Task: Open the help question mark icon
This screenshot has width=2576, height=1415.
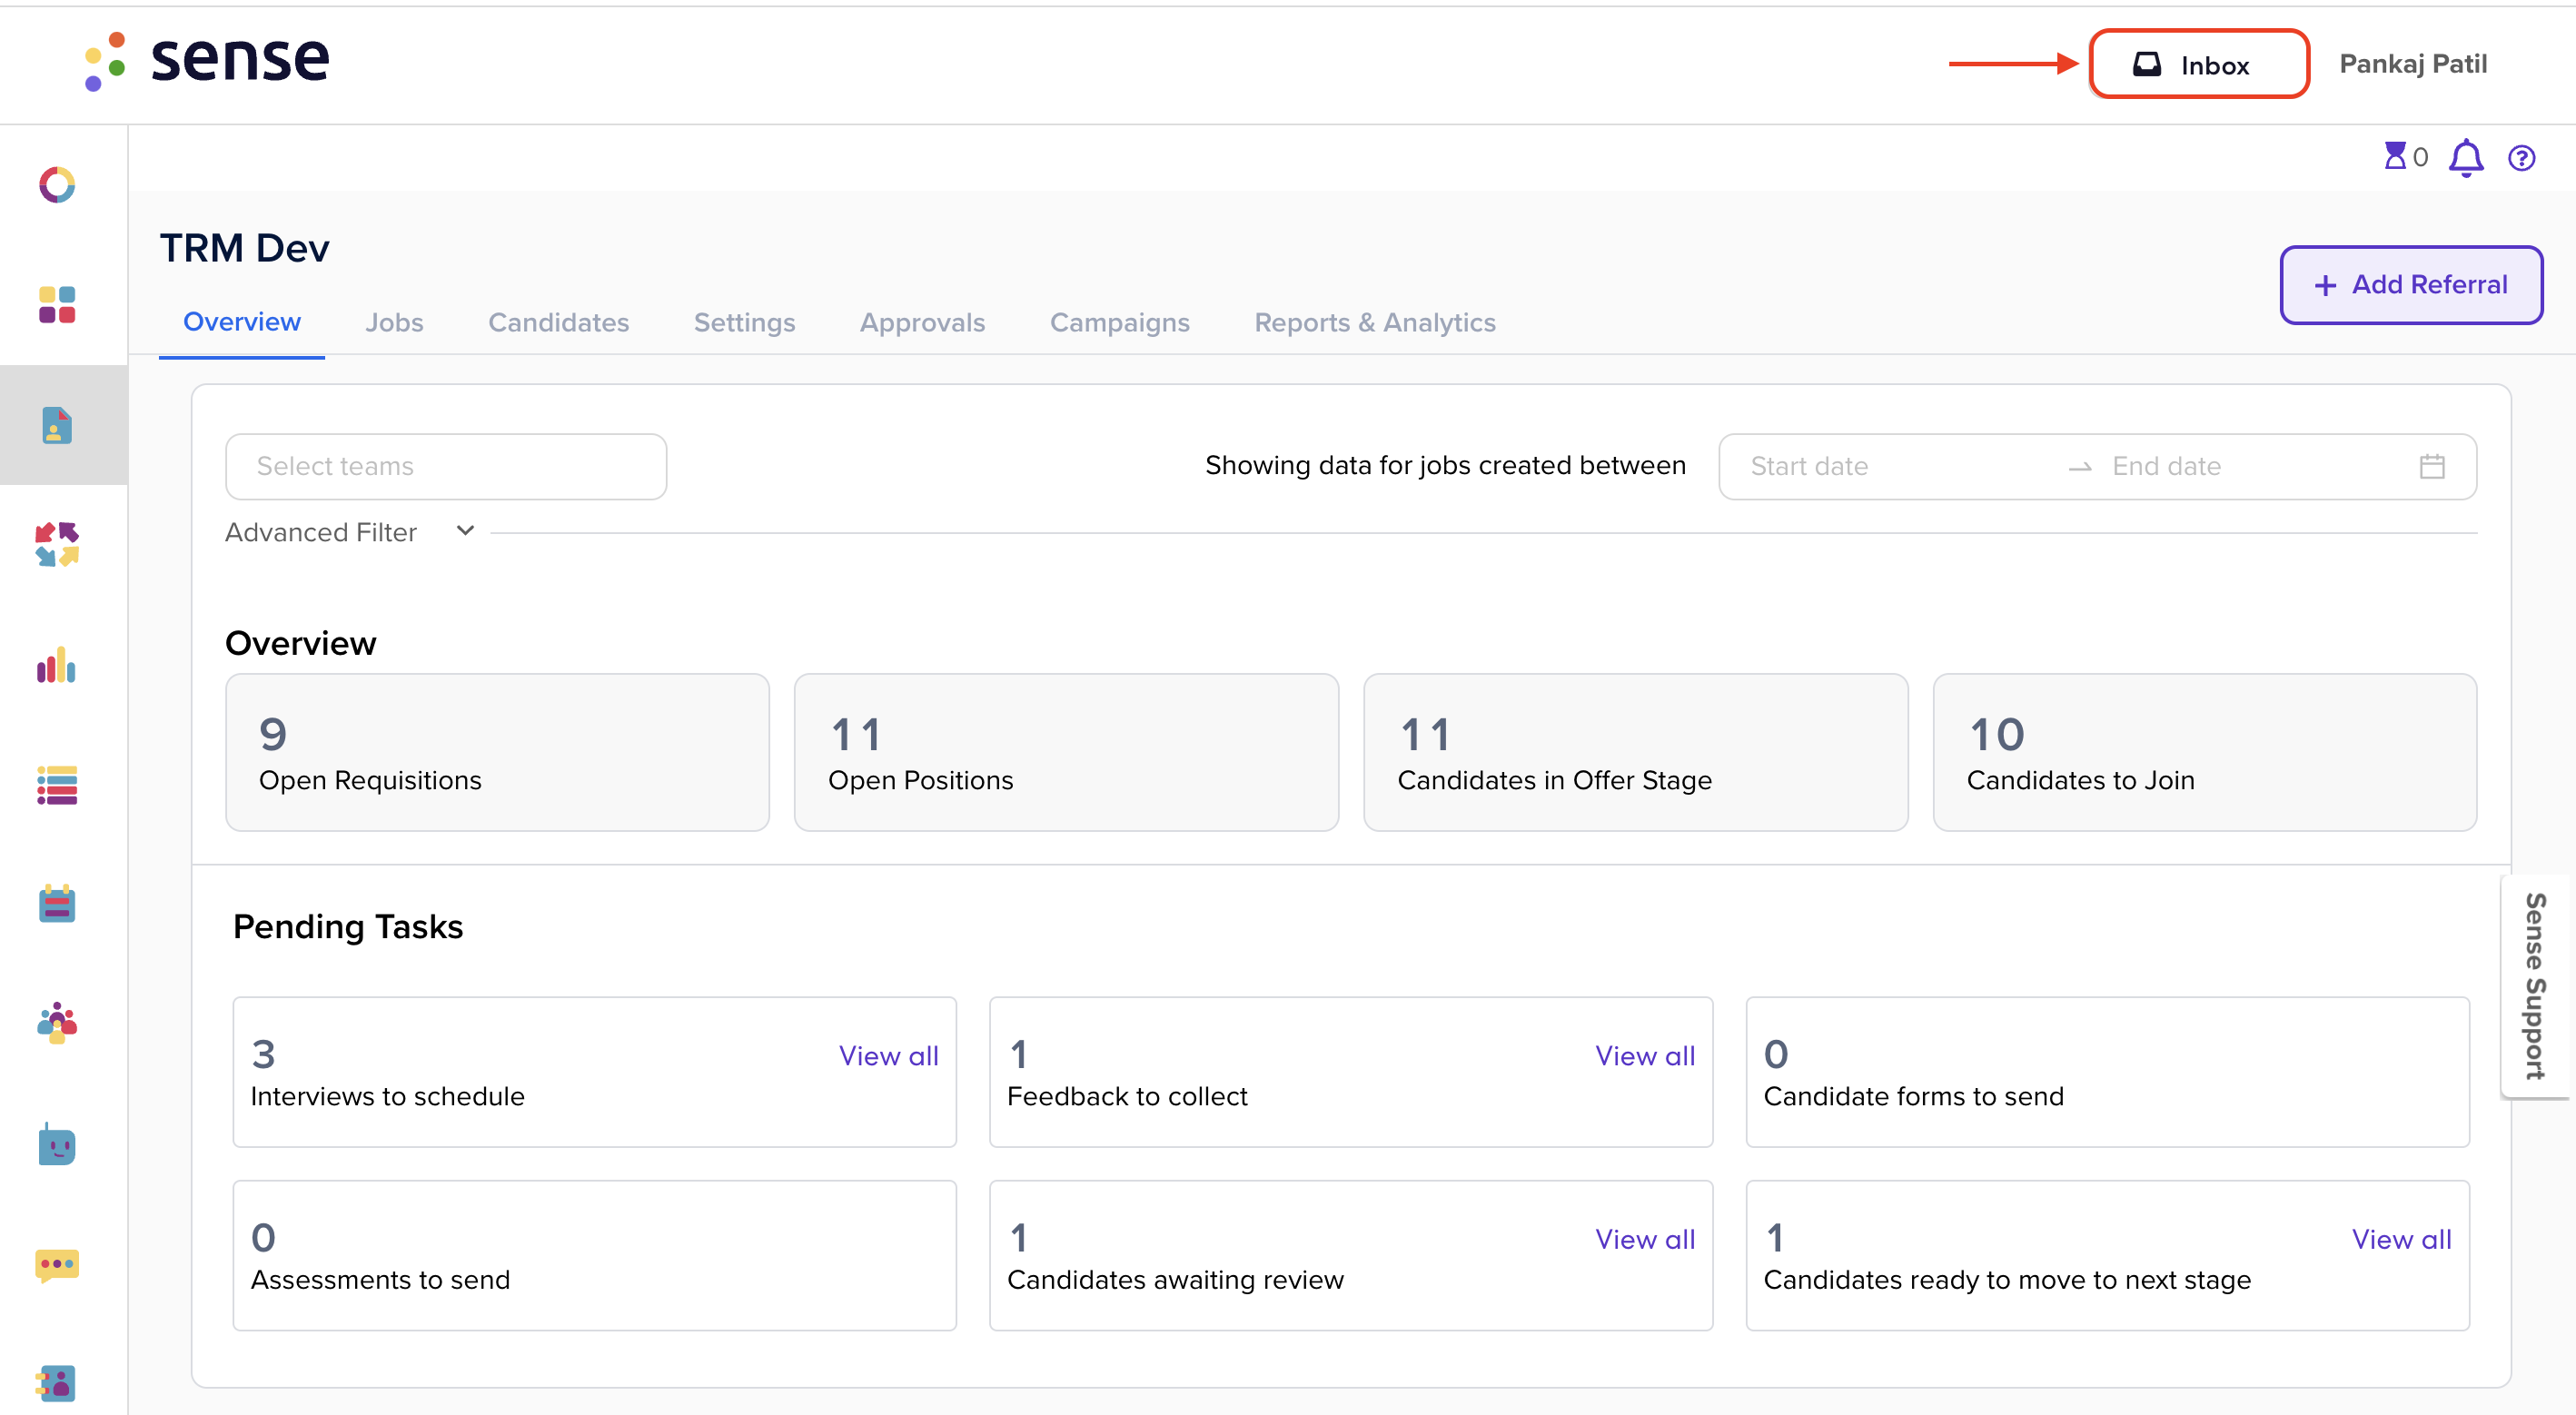Action: (x=2521, y=158)
